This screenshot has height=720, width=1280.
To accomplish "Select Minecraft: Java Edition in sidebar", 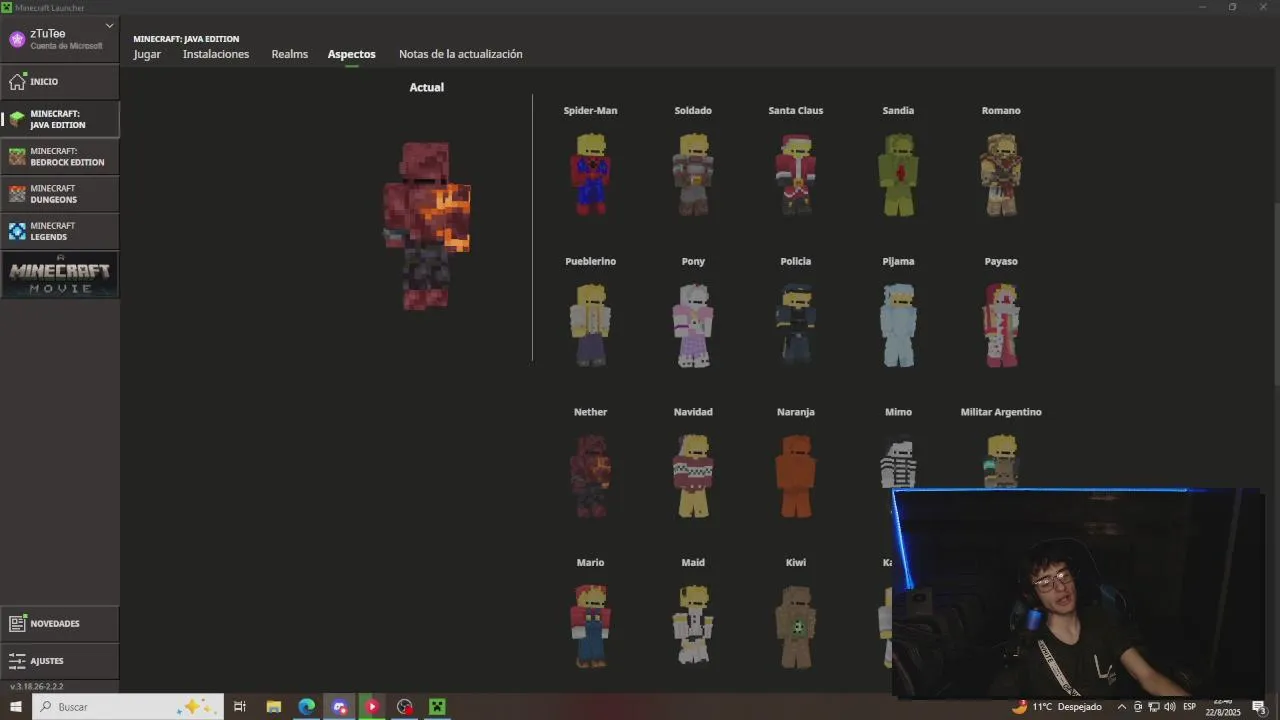I will coord(60,119).
